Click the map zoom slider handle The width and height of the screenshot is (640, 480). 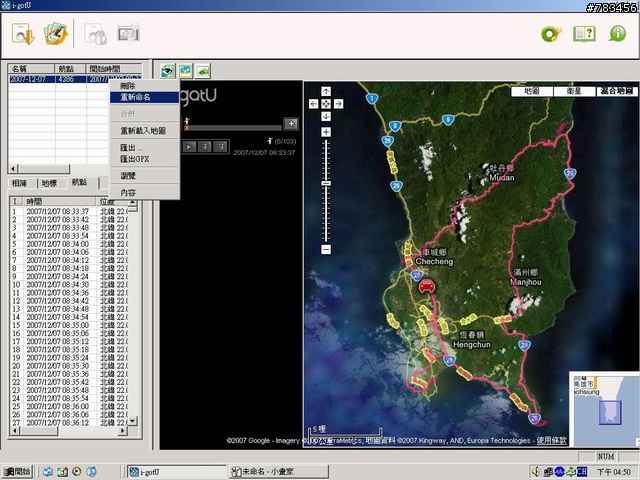[x=326, y=183]
